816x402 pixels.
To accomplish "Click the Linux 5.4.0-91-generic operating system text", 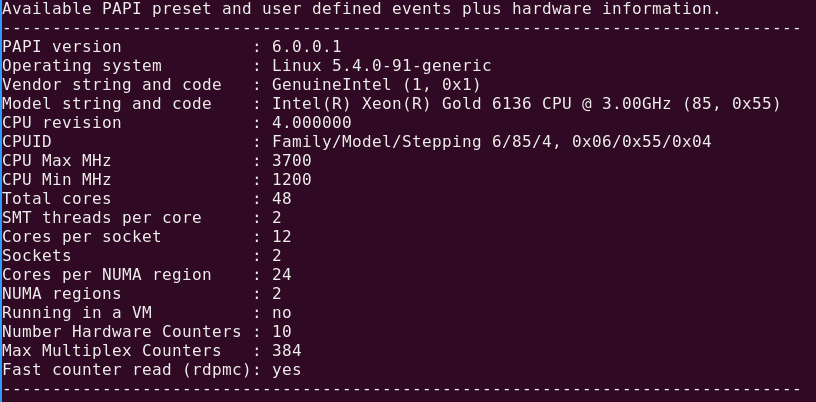I will coord(381,66).
